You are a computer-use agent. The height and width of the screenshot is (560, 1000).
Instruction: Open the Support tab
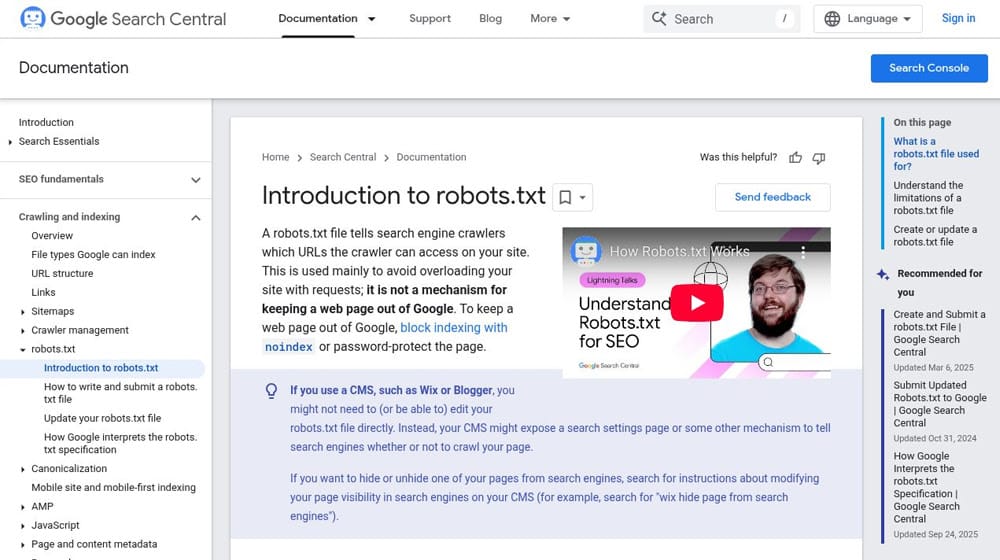pos(430,19)
